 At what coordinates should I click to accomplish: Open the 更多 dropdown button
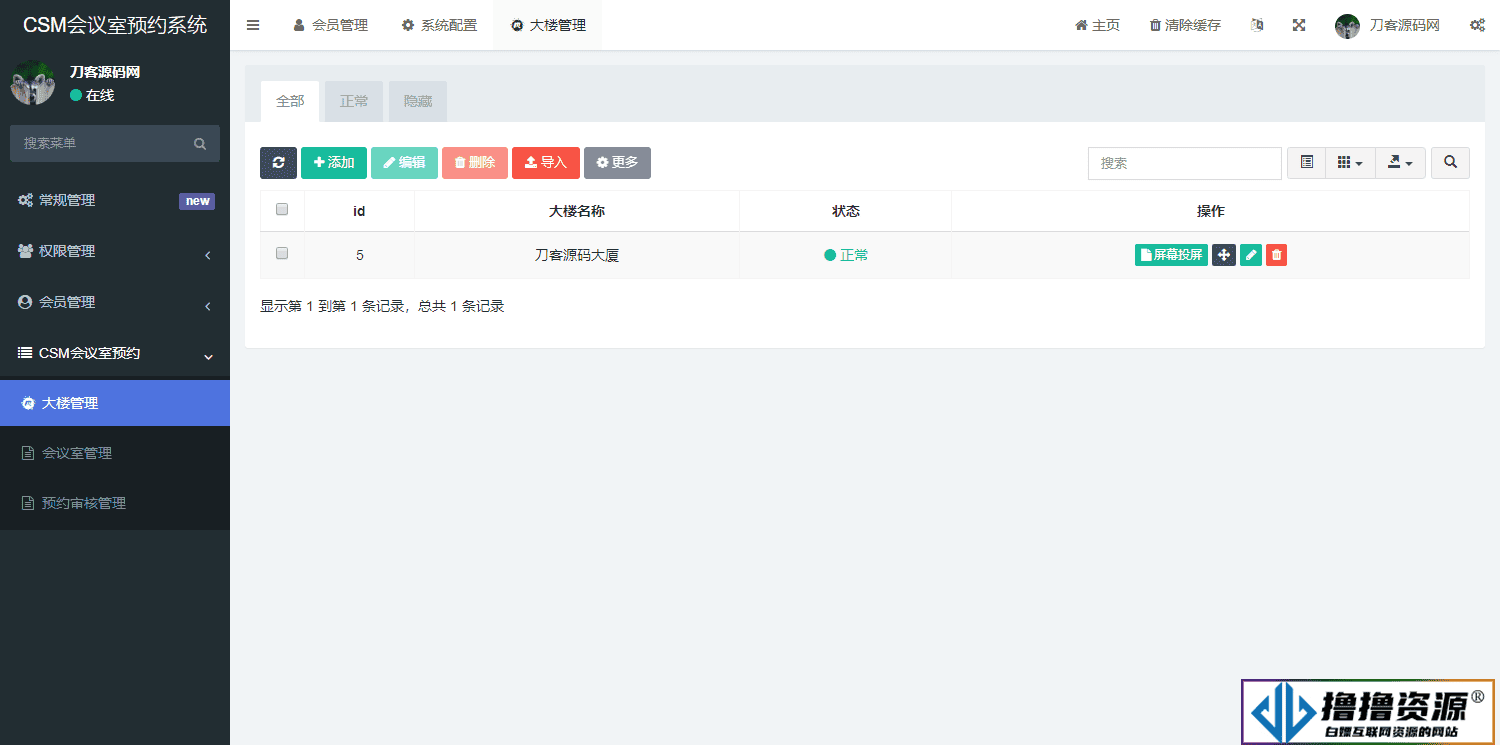click(617, 163)
